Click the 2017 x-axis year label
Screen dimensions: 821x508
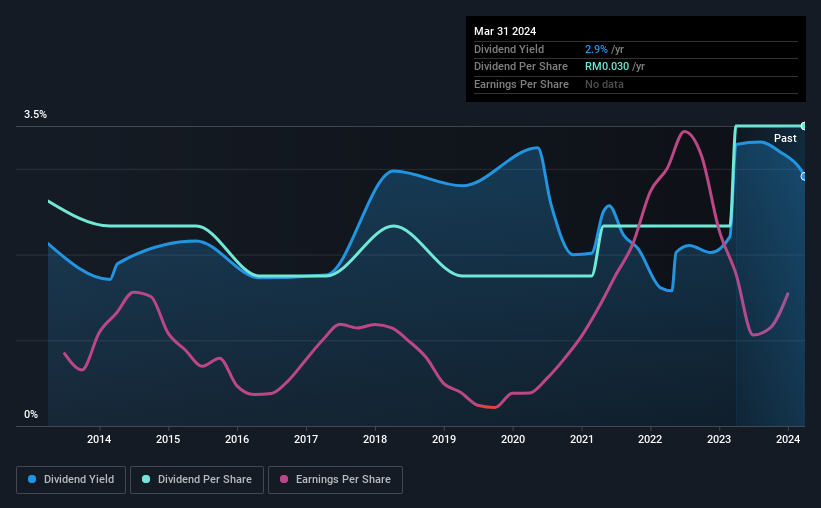coord(306,439)
